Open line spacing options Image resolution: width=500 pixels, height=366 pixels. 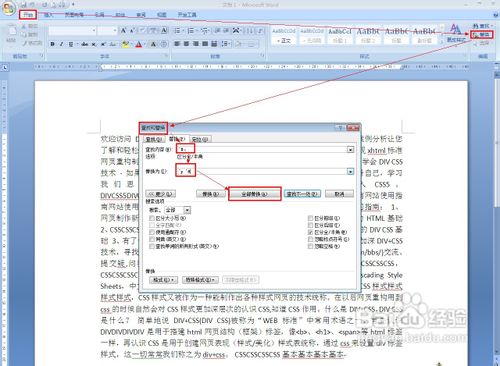(226, 44)
